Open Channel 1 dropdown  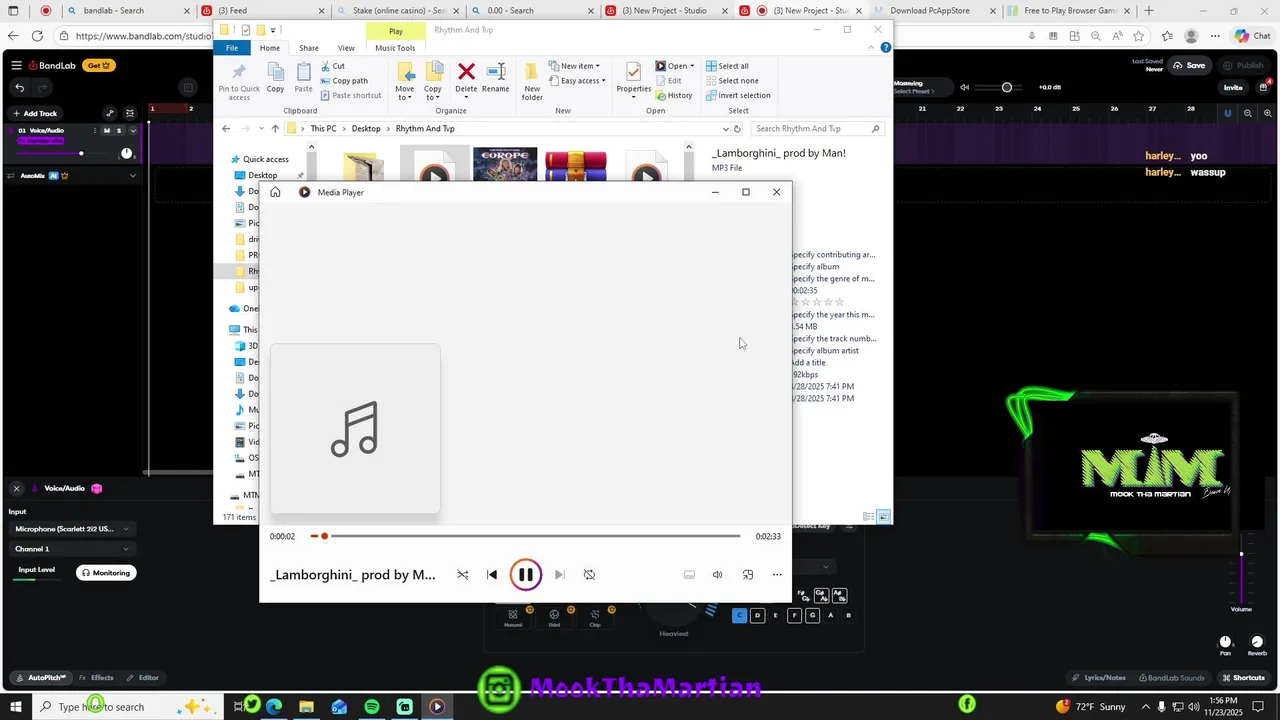click(x=72, y=549)
